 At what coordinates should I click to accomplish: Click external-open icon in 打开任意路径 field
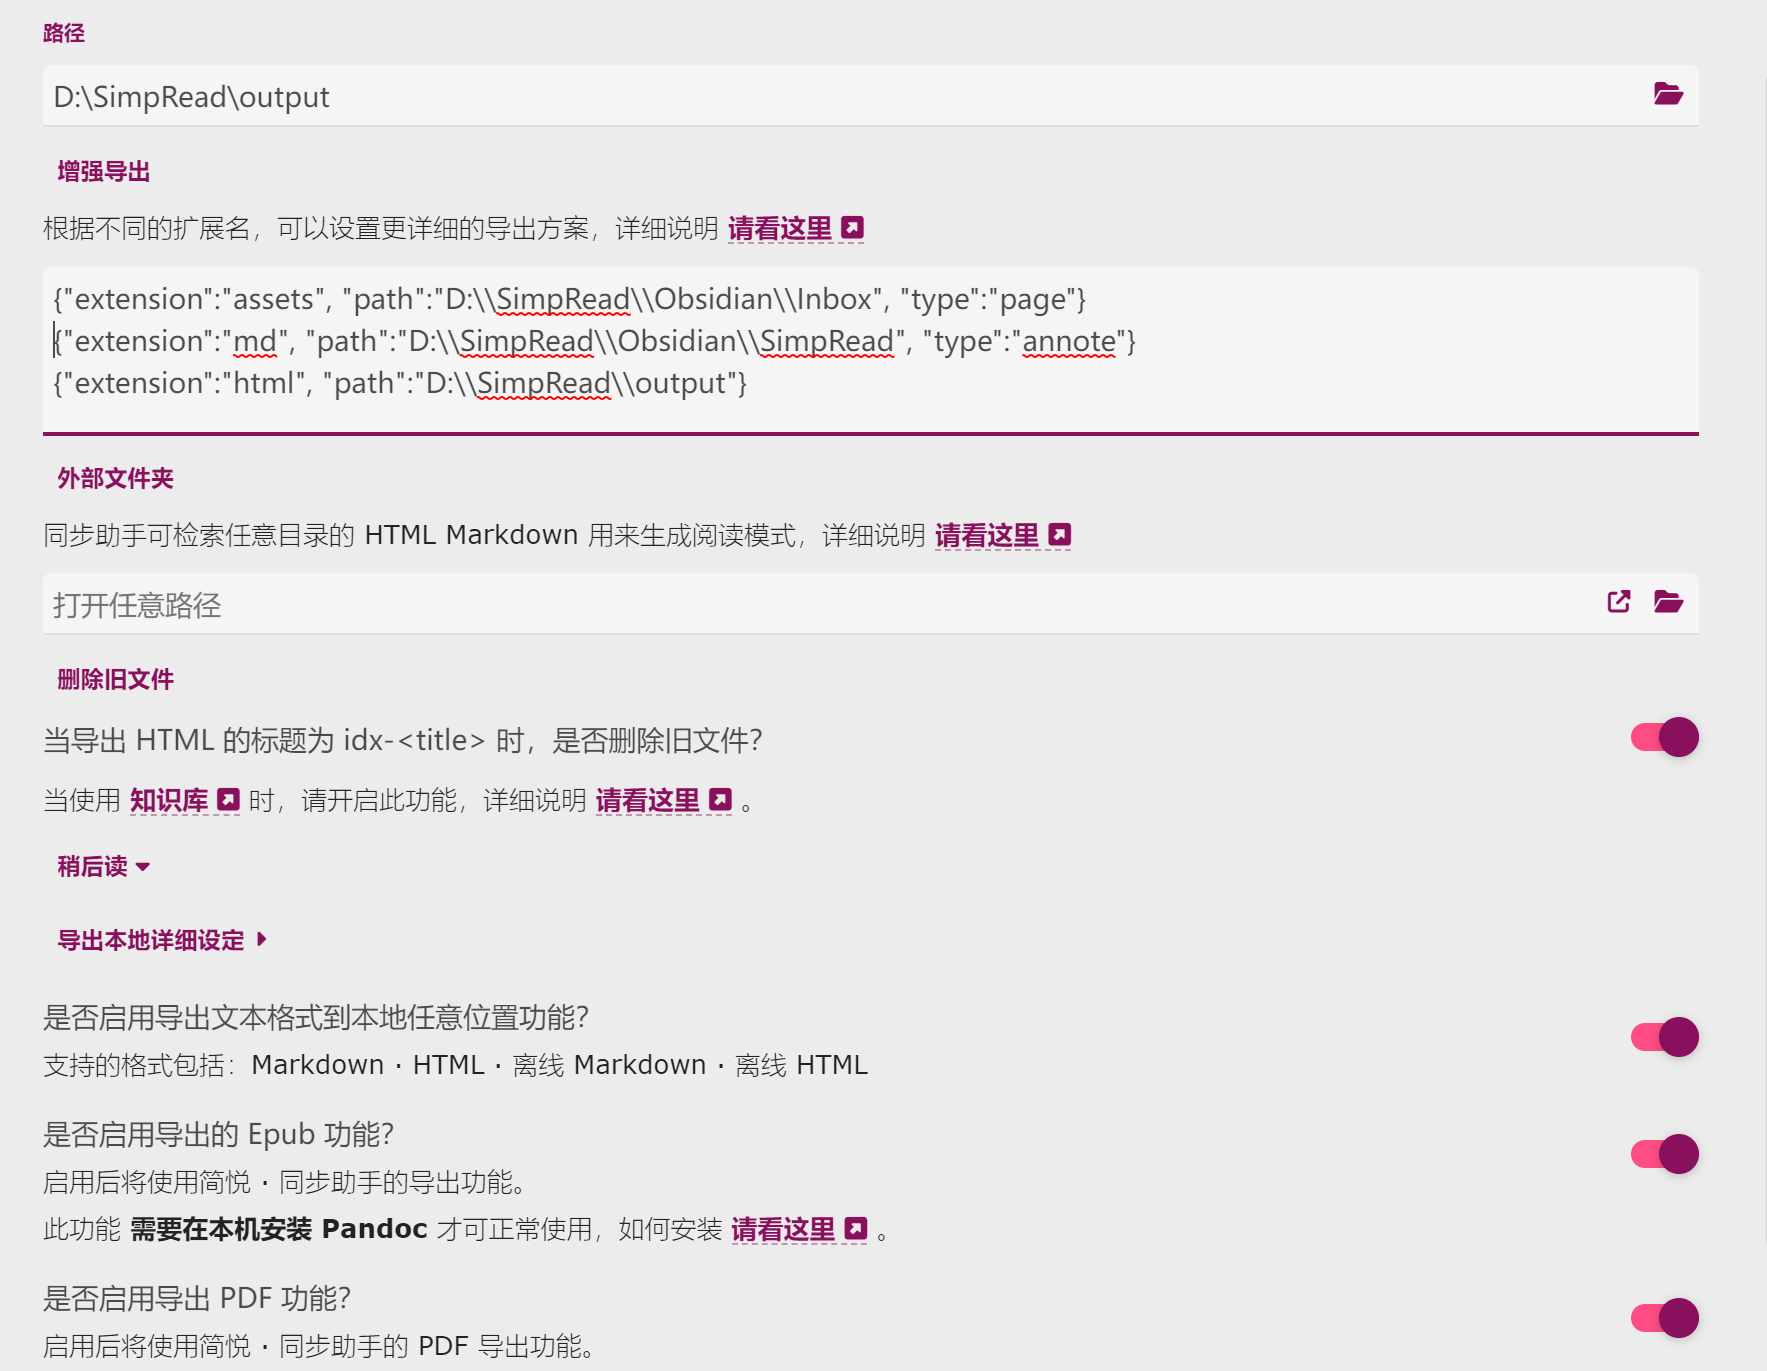(x=1618, y=603)
